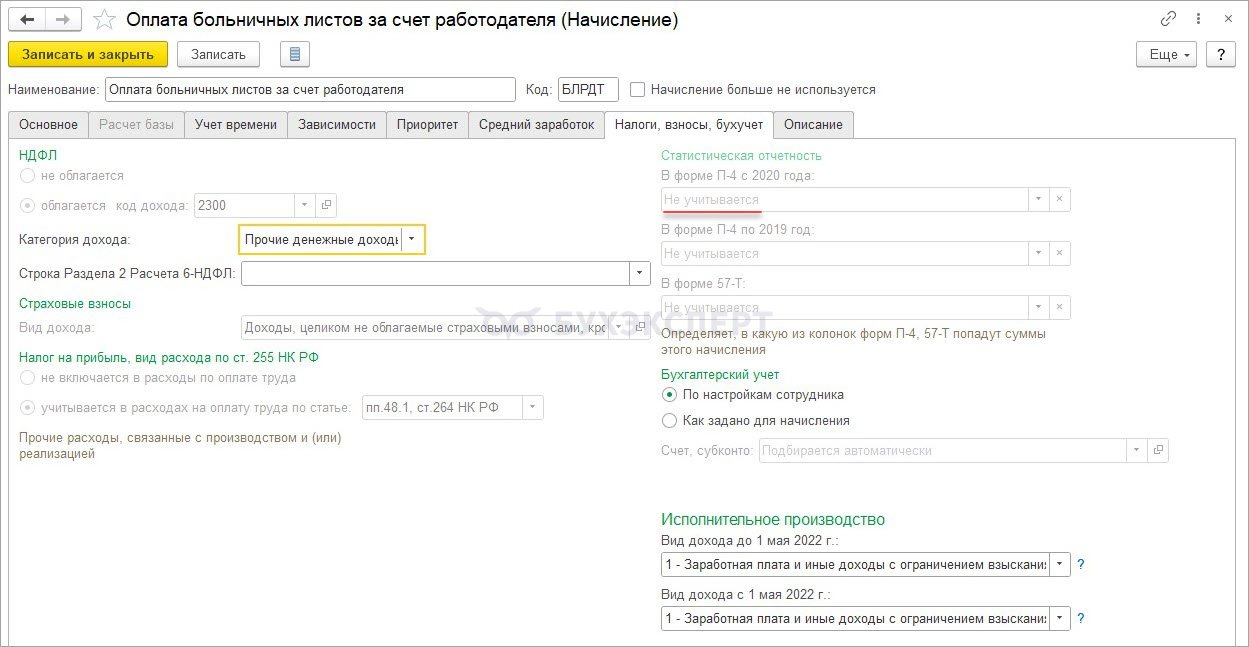Open the three-dot window menu
Image resolution: width=1249 pixels, height=647 pixels.
(1197, 19)
